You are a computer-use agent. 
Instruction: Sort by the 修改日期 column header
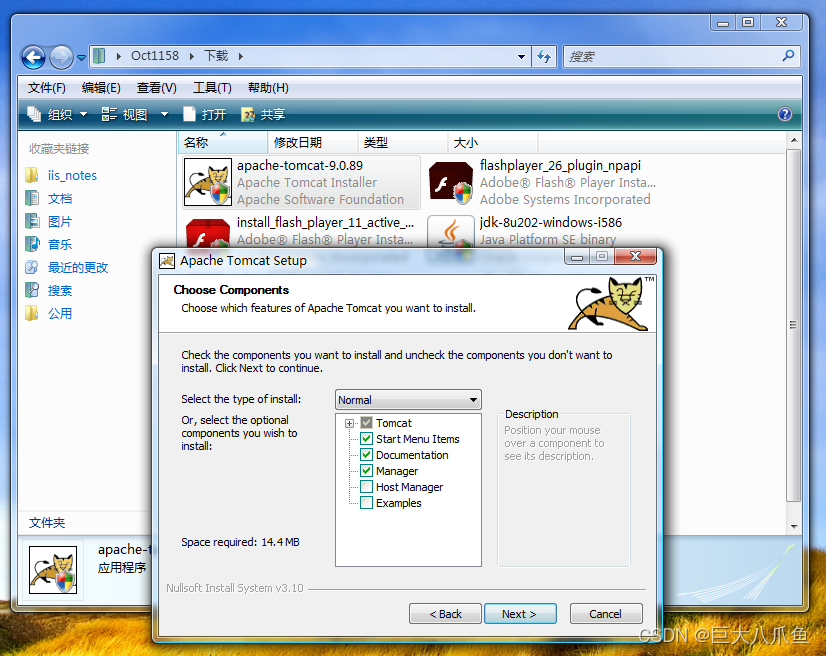point(312,143)
